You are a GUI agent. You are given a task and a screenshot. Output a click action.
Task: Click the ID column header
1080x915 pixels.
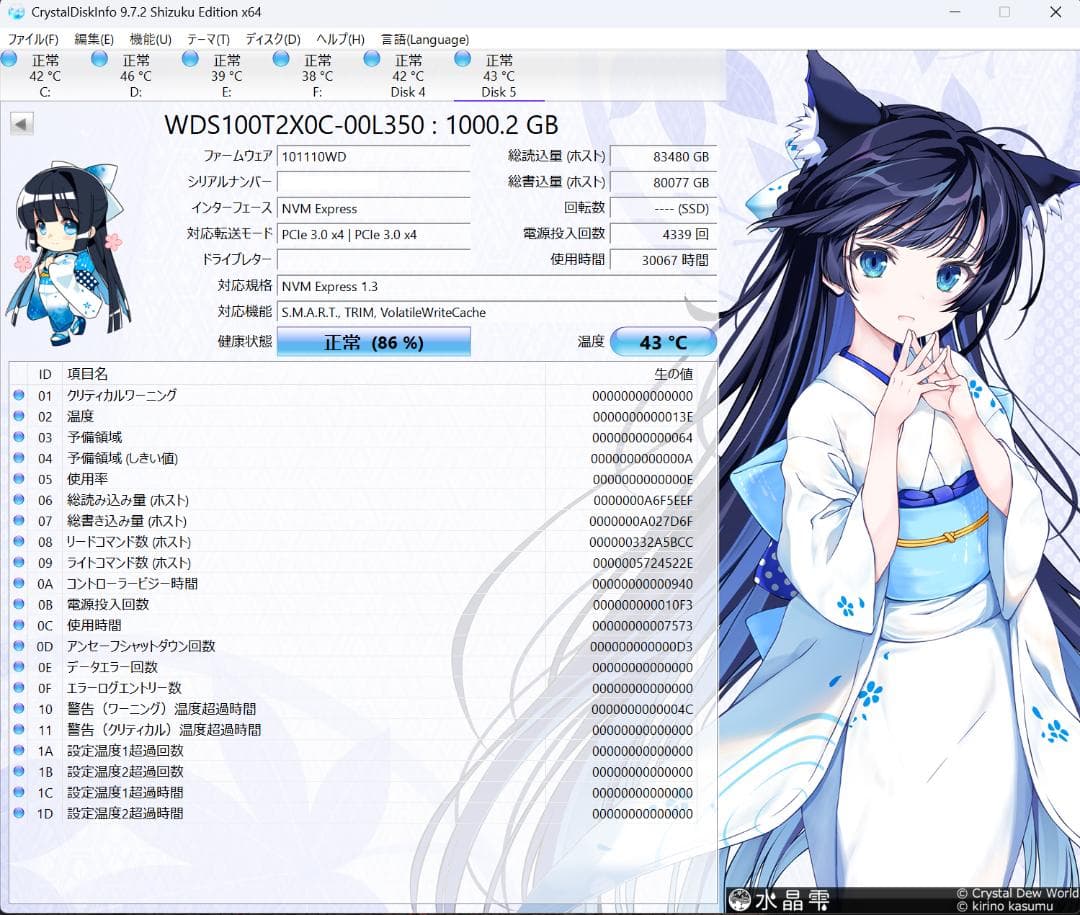(x=45, y=374)
